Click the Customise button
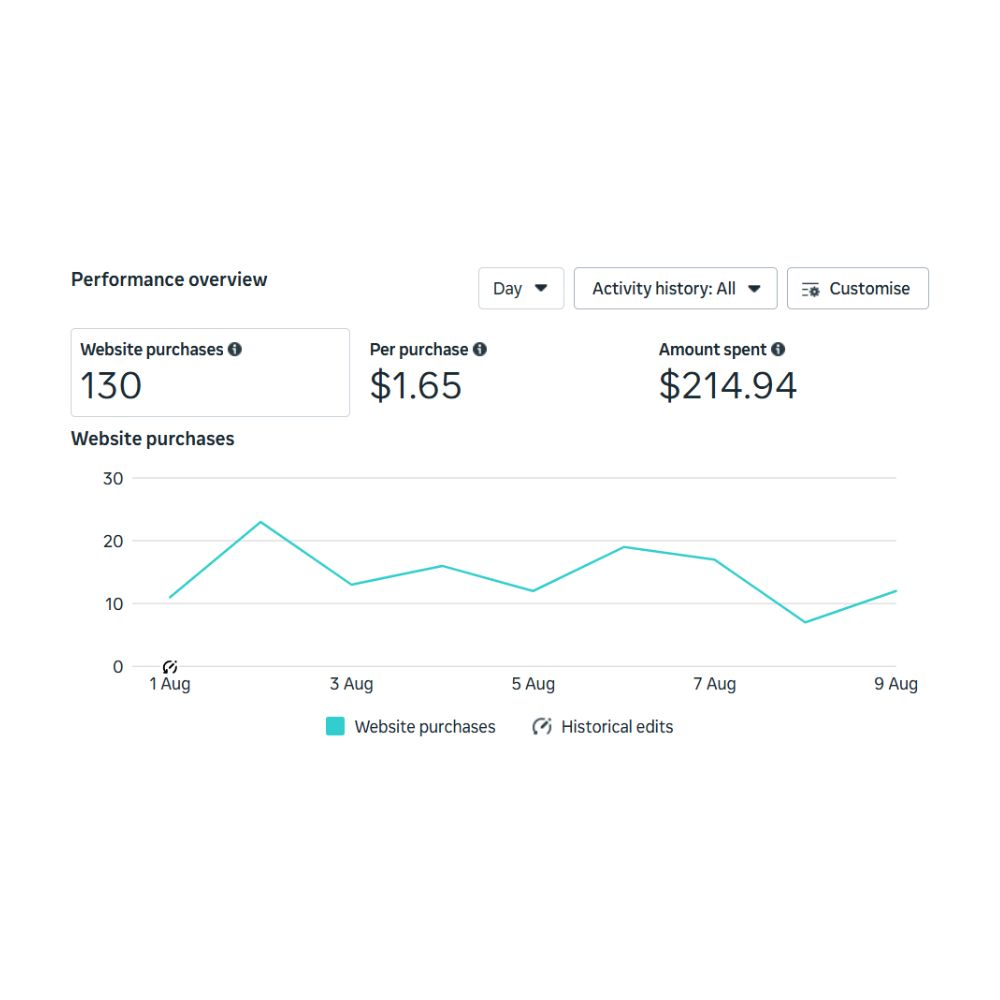 [858, 288]
